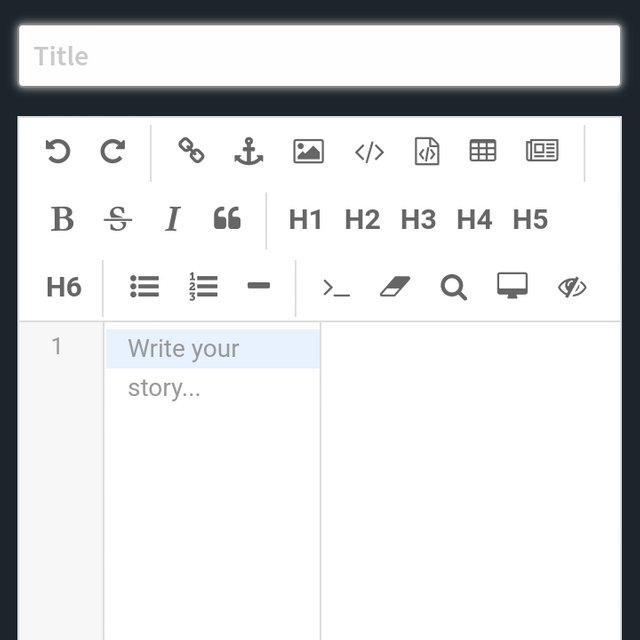Click the redo arrow icon
640x640 pixels.
tap(112, 151)
